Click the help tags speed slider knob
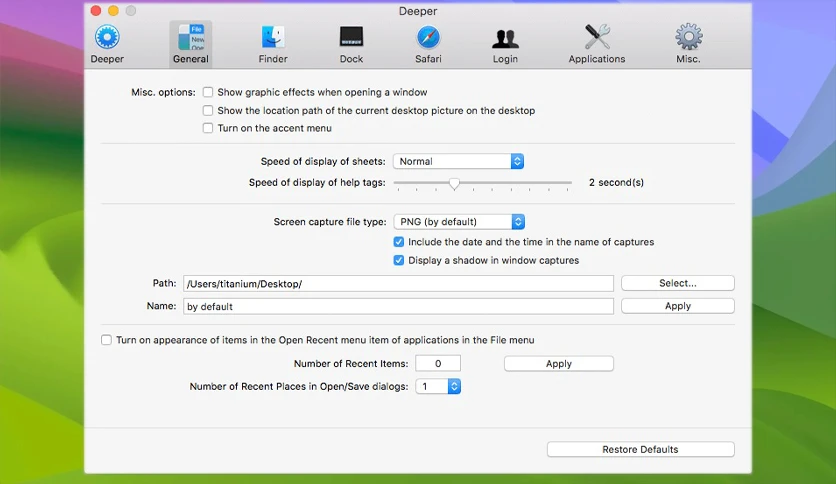 pos(454,184)
